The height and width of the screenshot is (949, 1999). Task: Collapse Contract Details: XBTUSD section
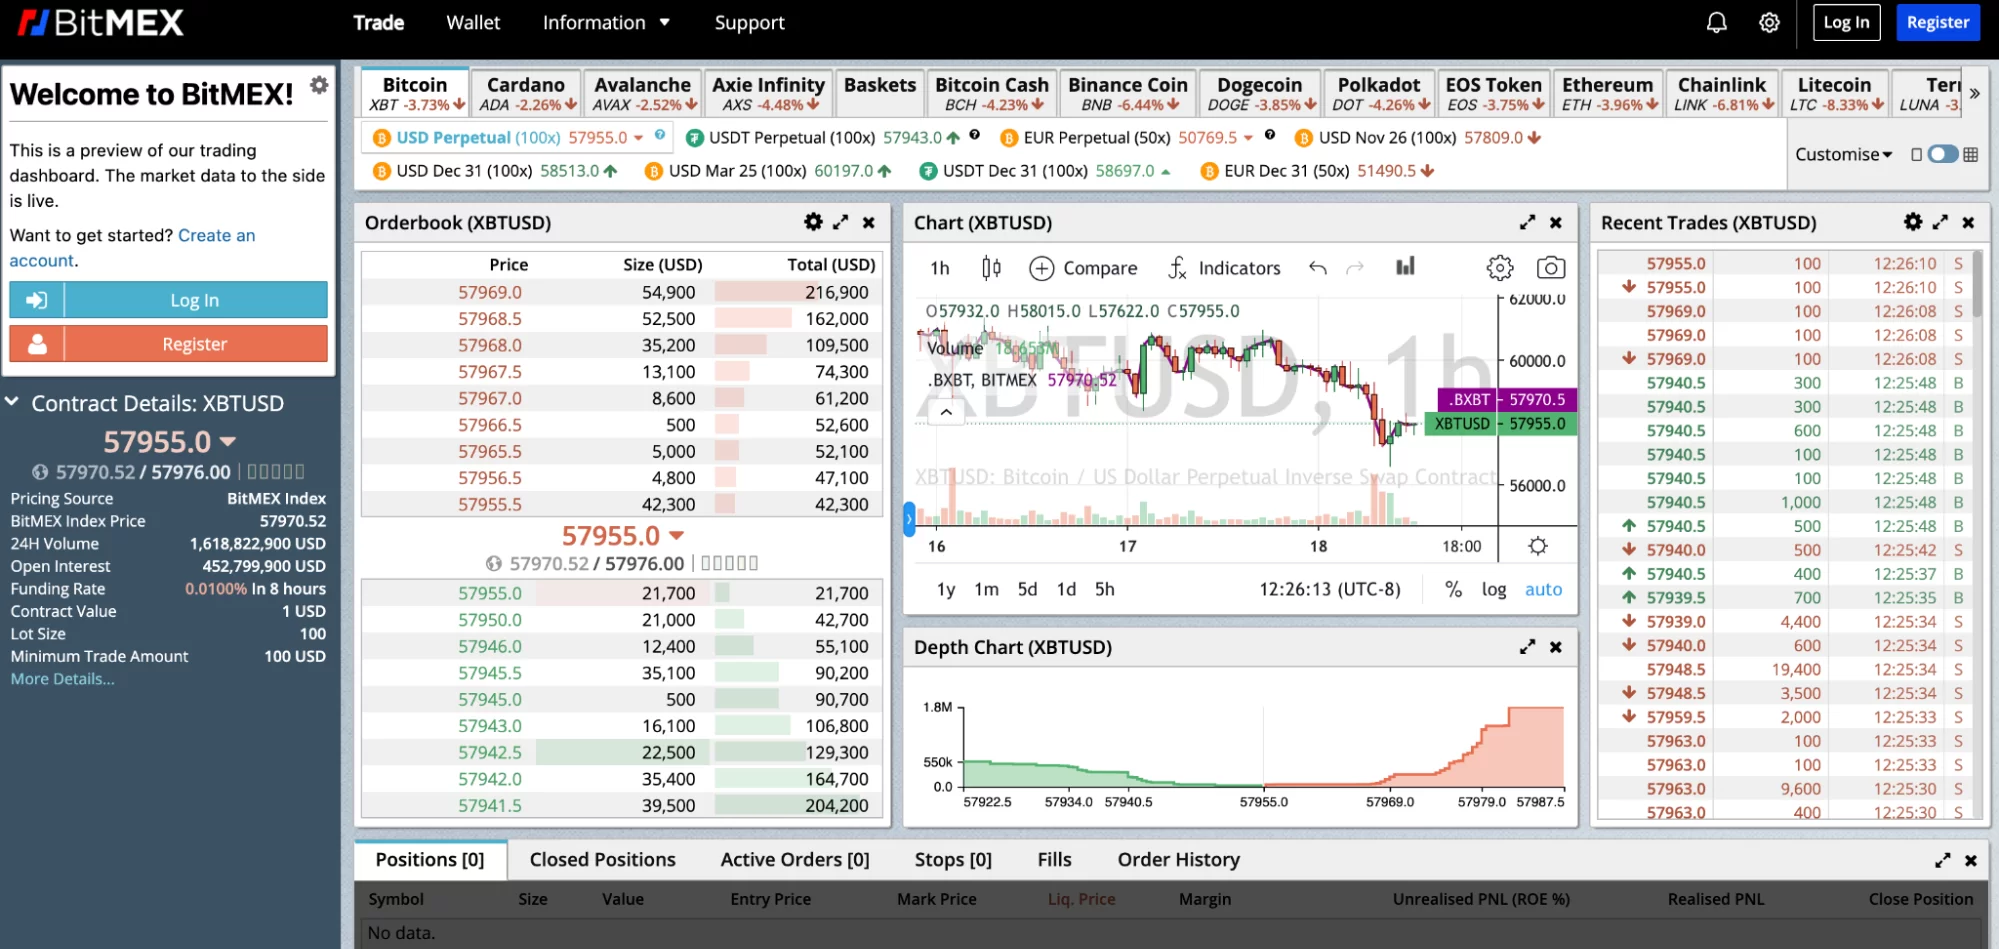12,402
